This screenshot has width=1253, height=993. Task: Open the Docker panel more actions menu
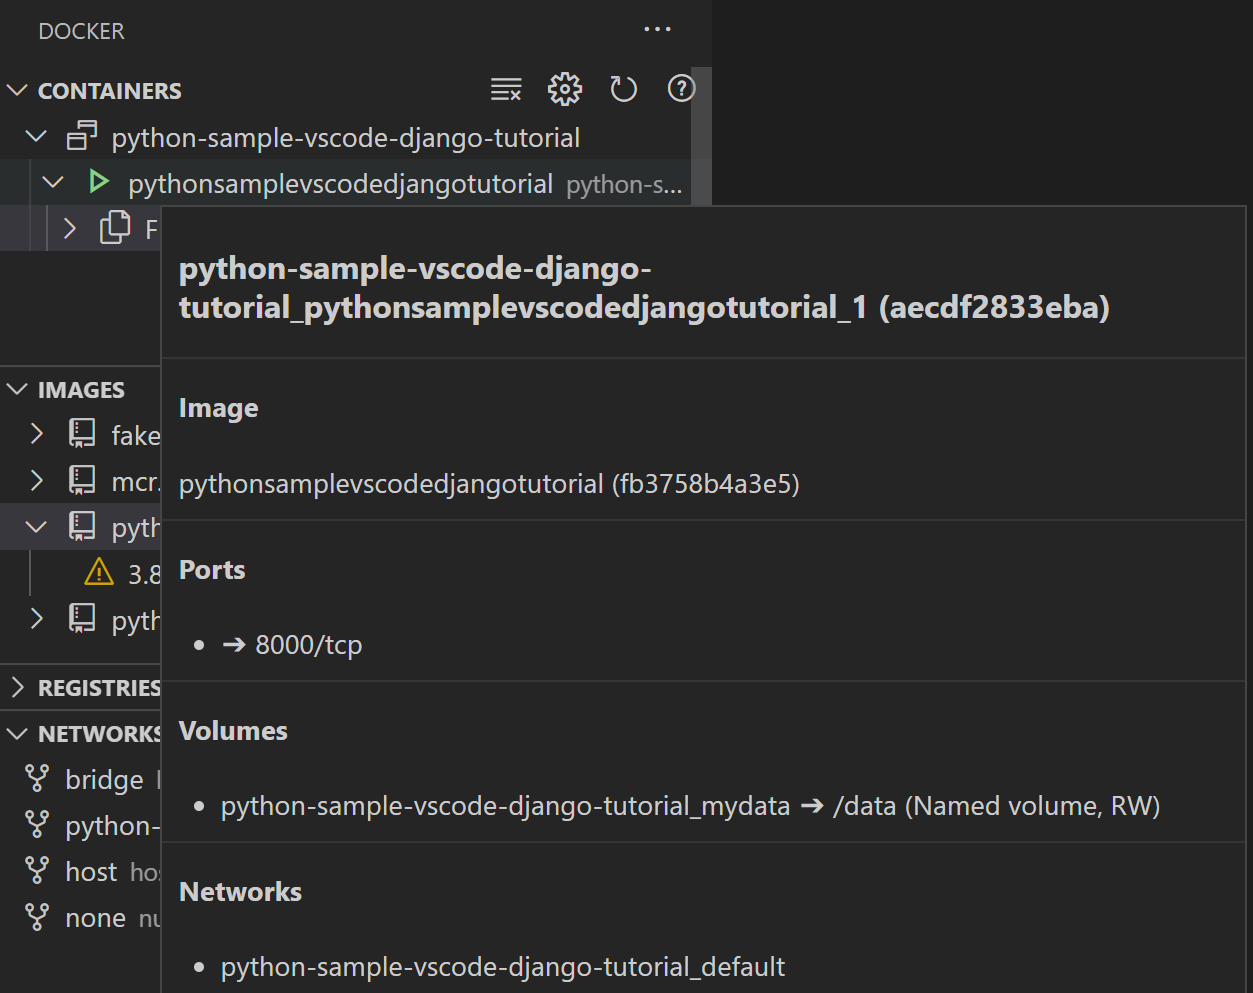(x=657, y=29)
